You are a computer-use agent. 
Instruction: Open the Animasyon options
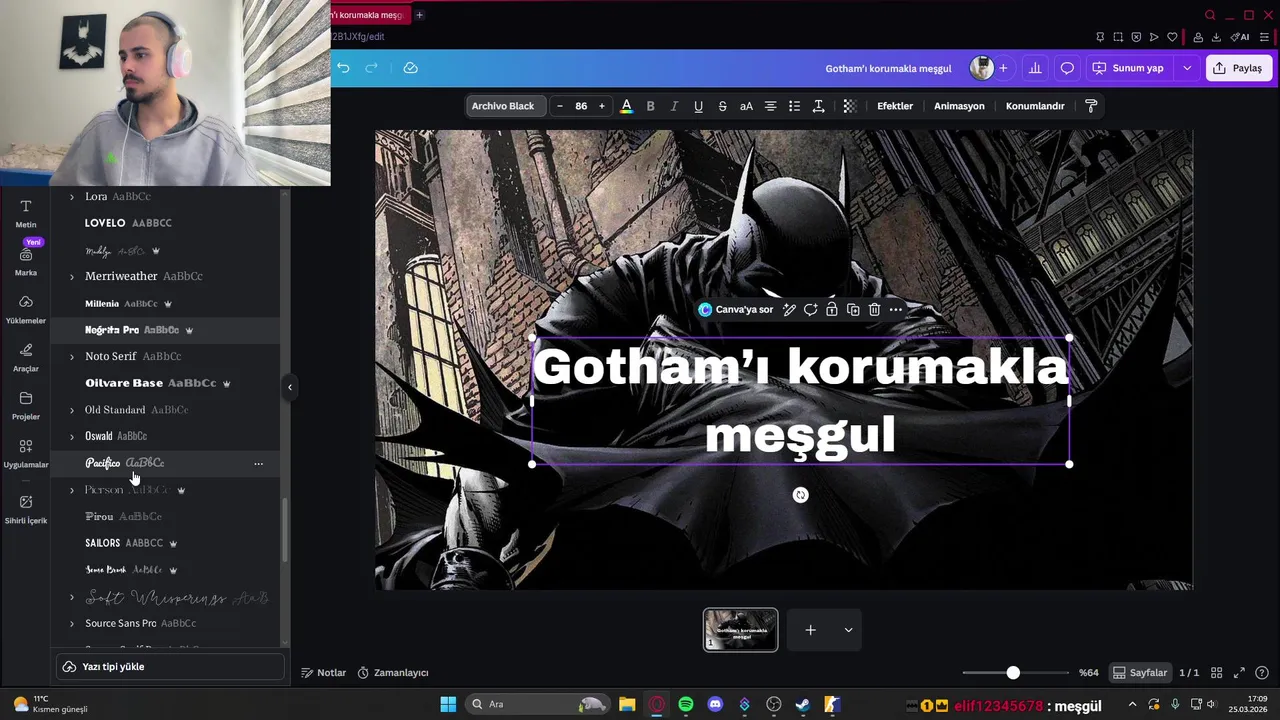click(x=959, y=106)
